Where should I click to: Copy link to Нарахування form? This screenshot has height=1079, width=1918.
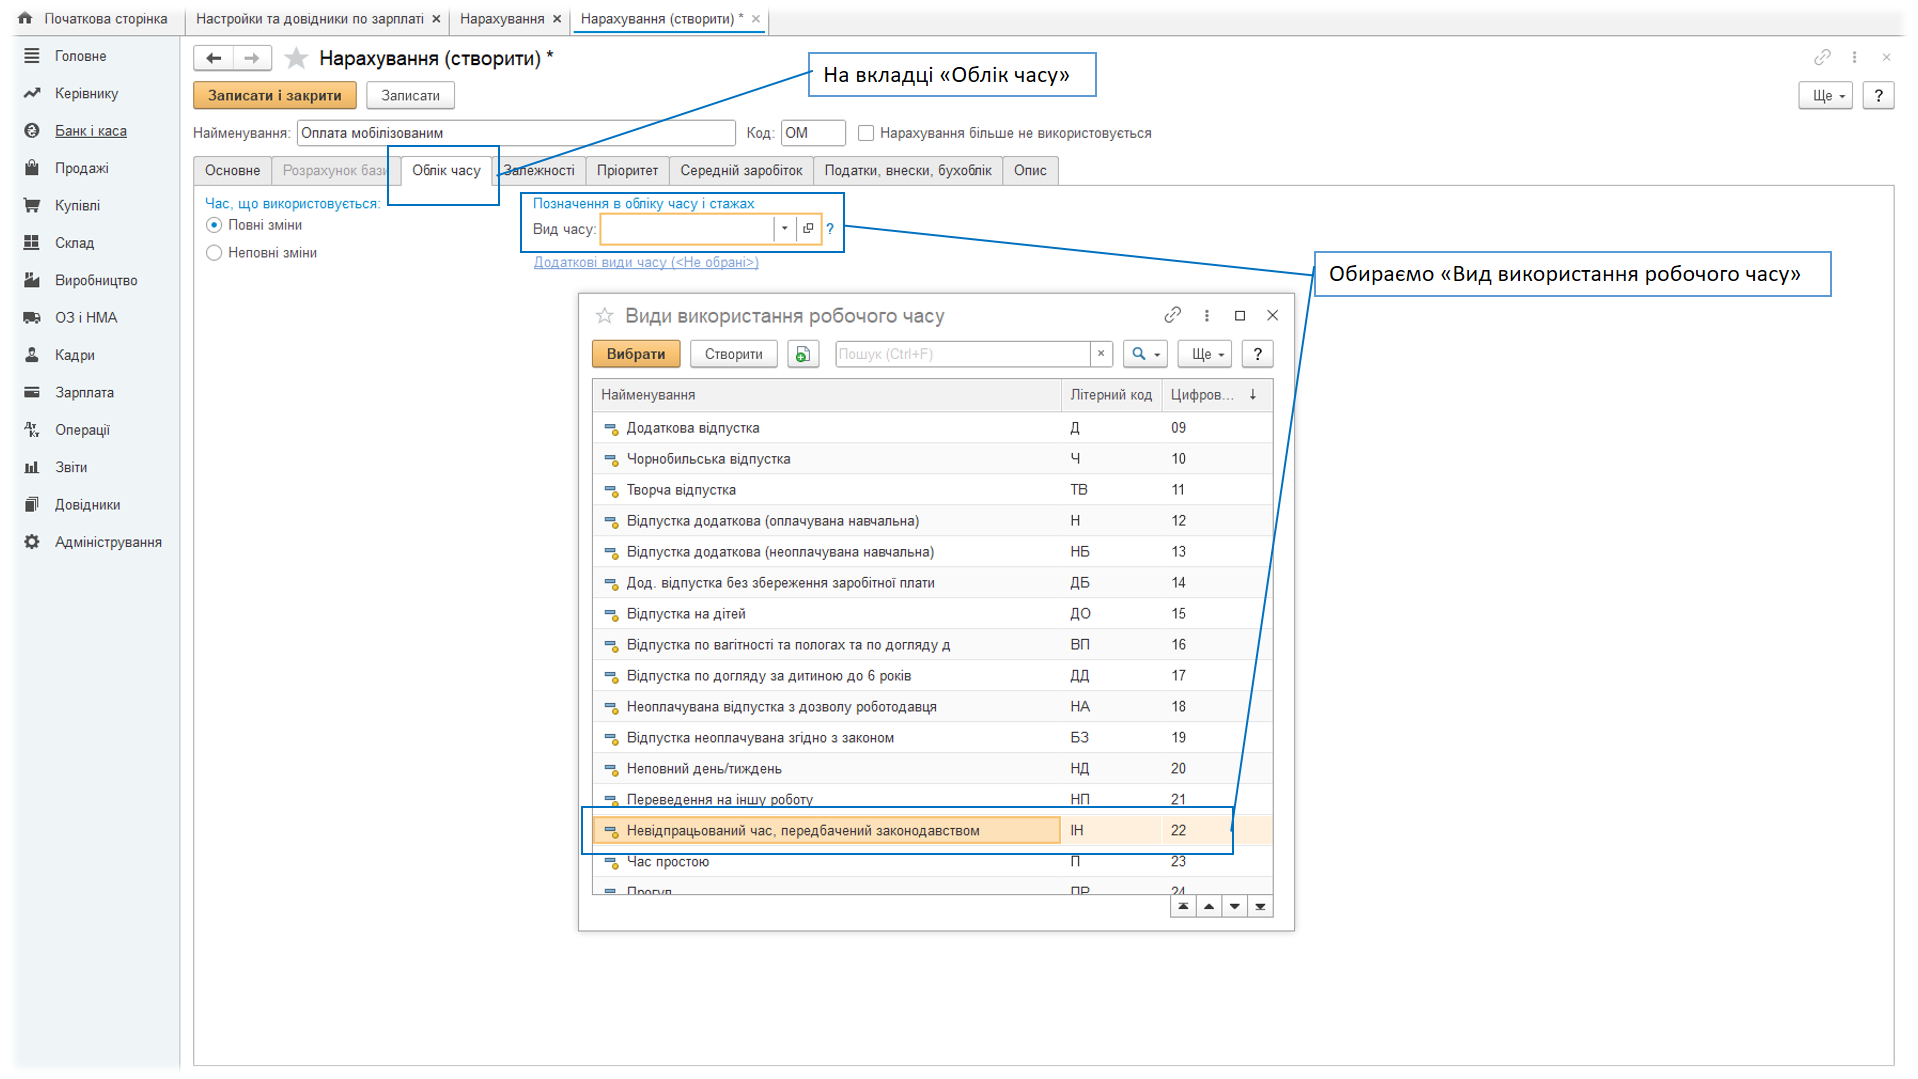(x=1822, y=57)
